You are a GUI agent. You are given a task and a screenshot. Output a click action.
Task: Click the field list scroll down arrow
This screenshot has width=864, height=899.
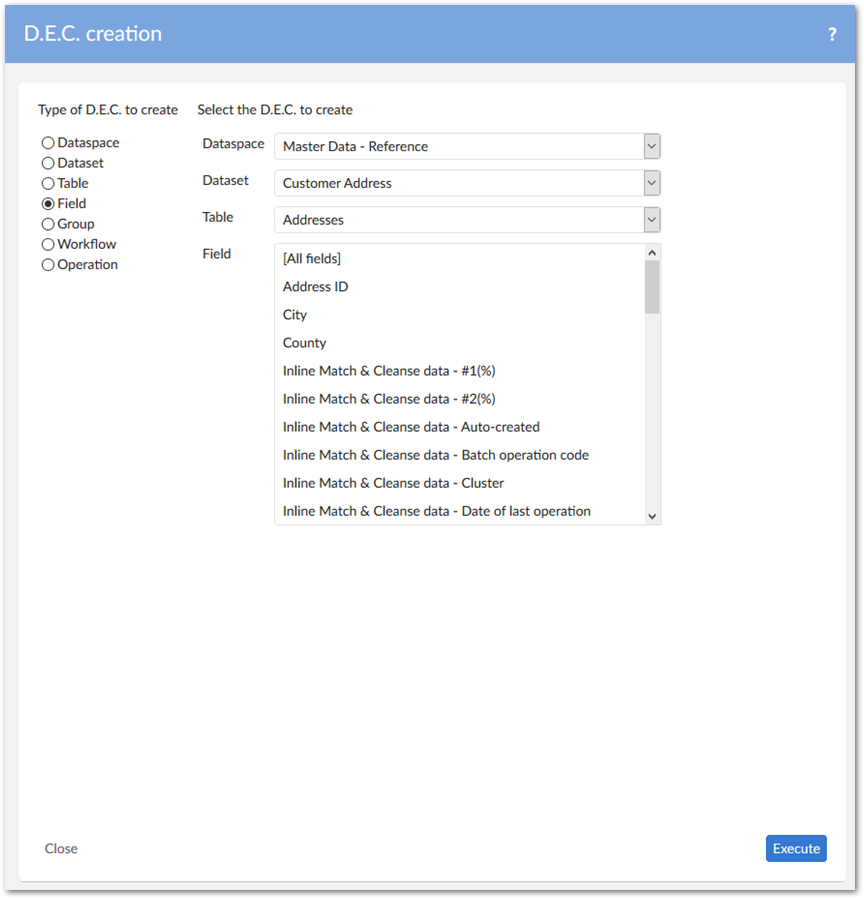coord(652,516)
